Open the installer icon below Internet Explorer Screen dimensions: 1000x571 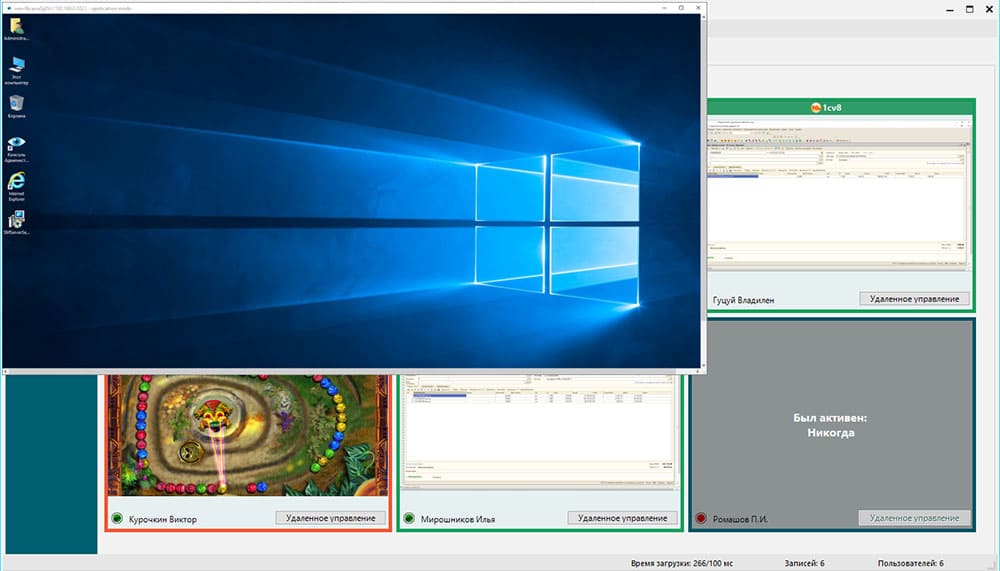point(17,221)
